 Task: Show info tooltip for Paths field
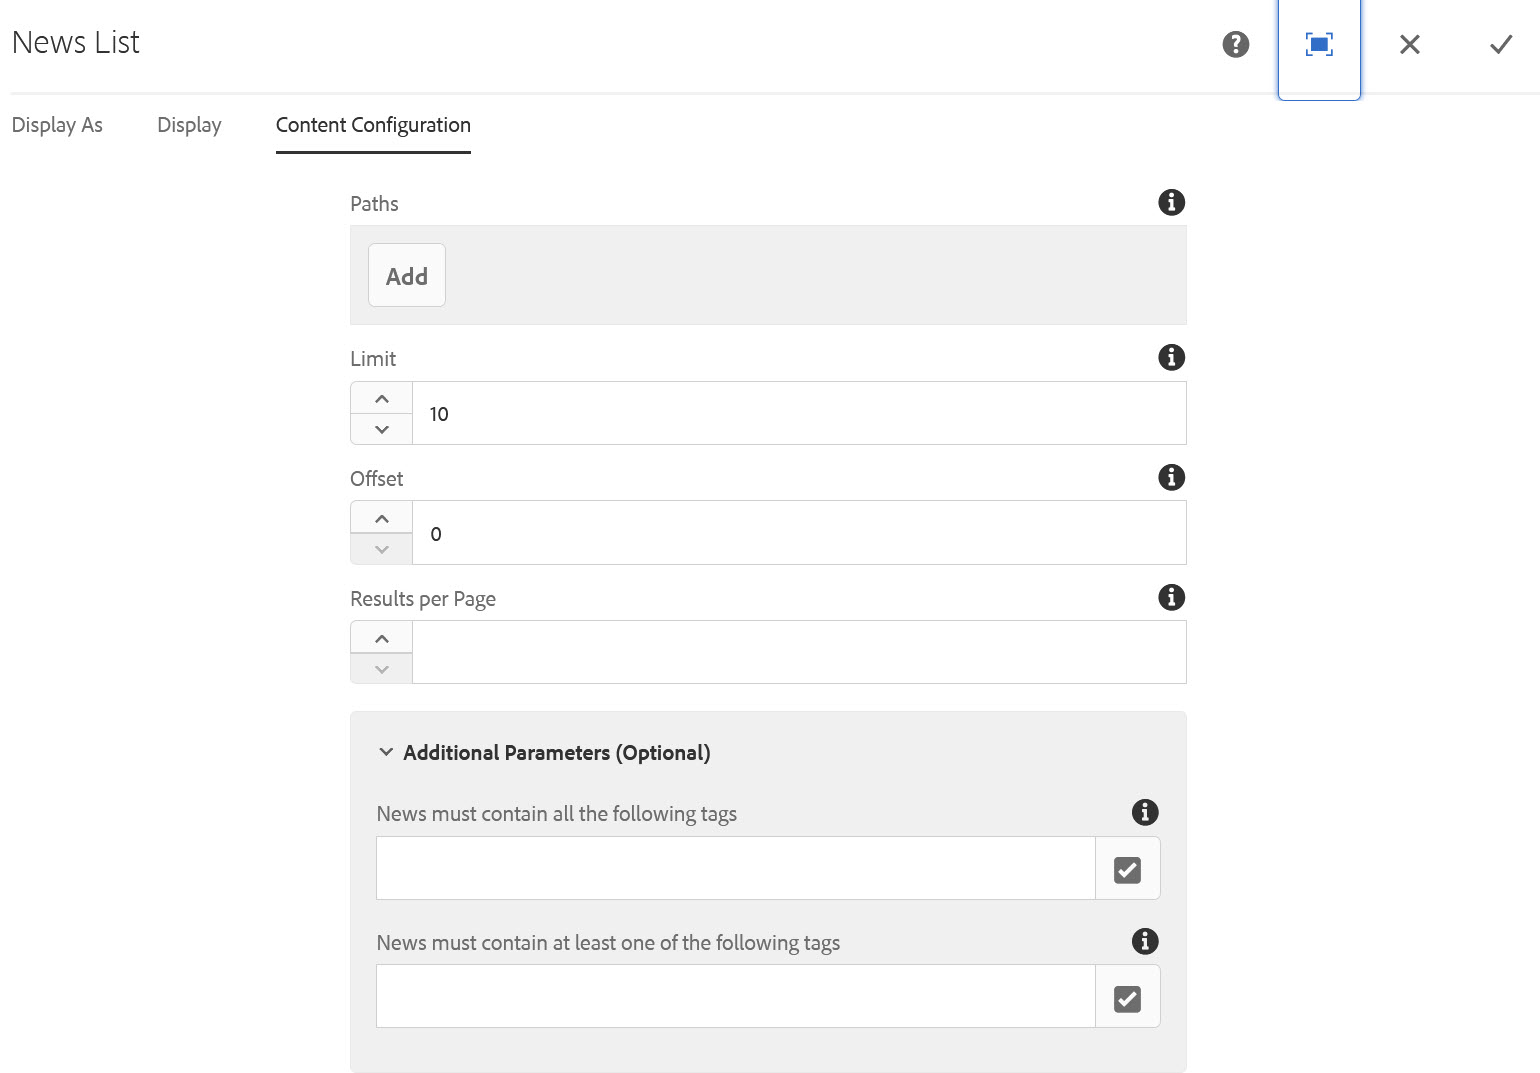(x=1171, y=203)
